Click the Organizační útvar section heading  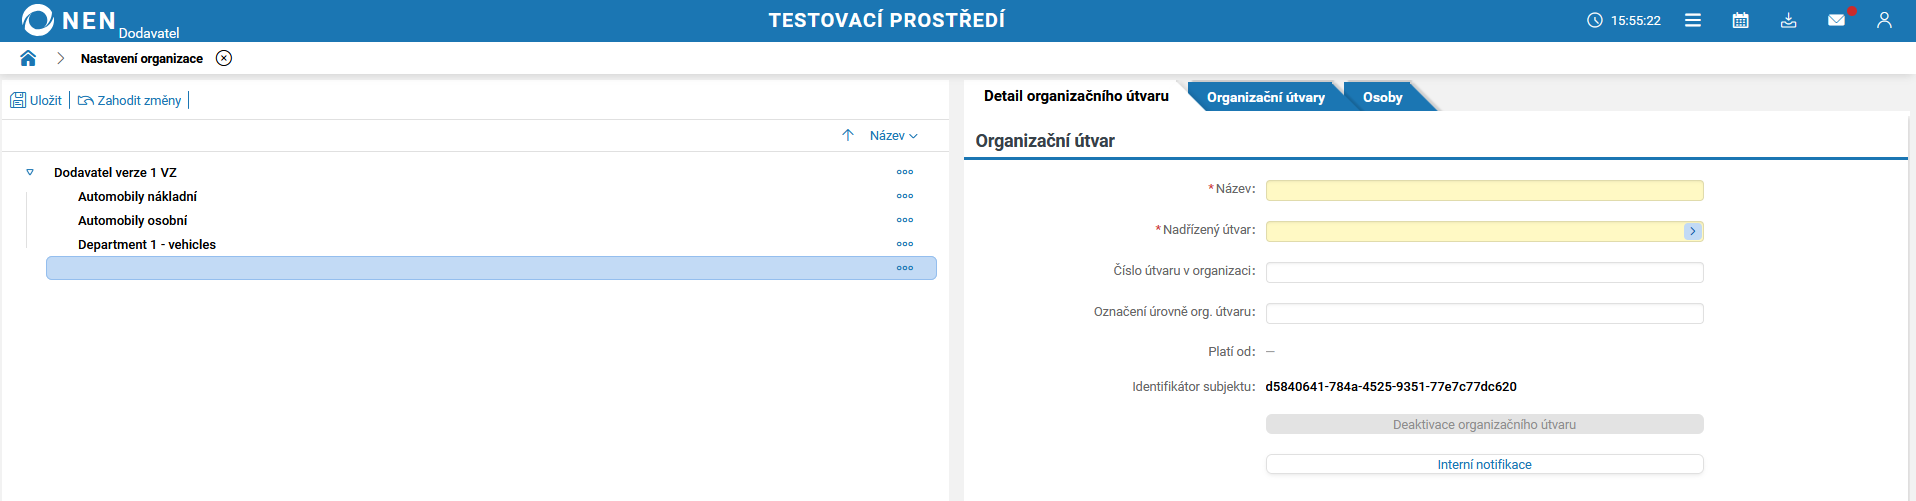coord(1045,141)
